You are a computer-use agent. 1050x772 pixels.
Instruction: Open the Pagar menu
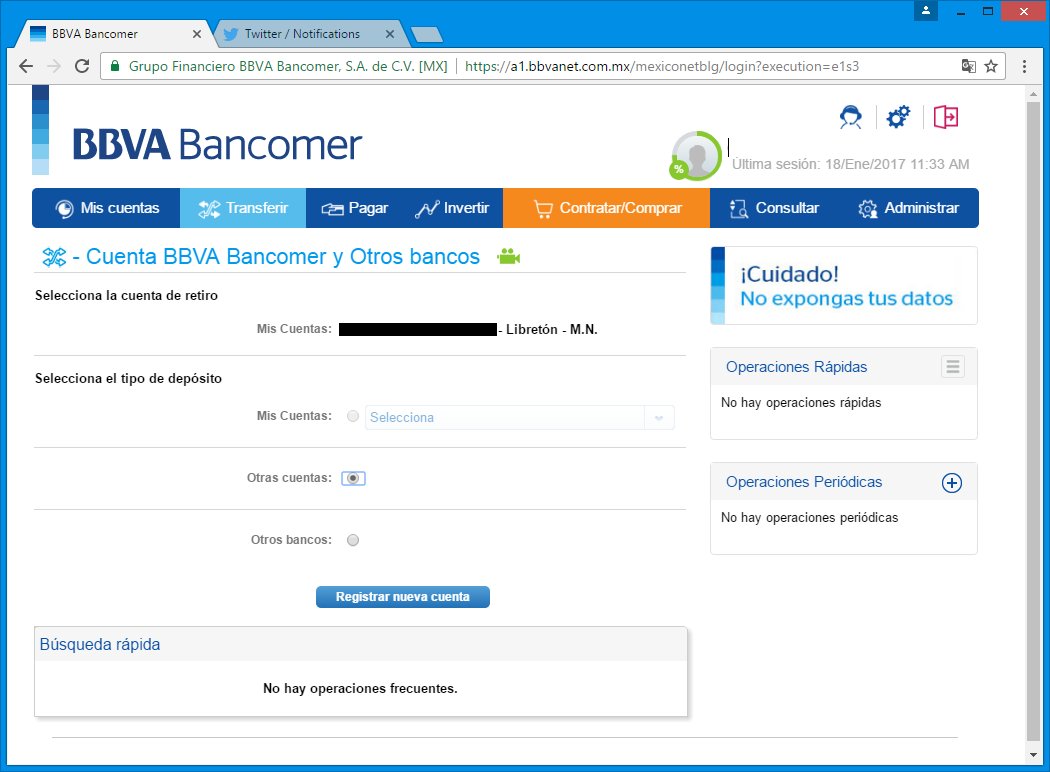(x=354, y=208)
